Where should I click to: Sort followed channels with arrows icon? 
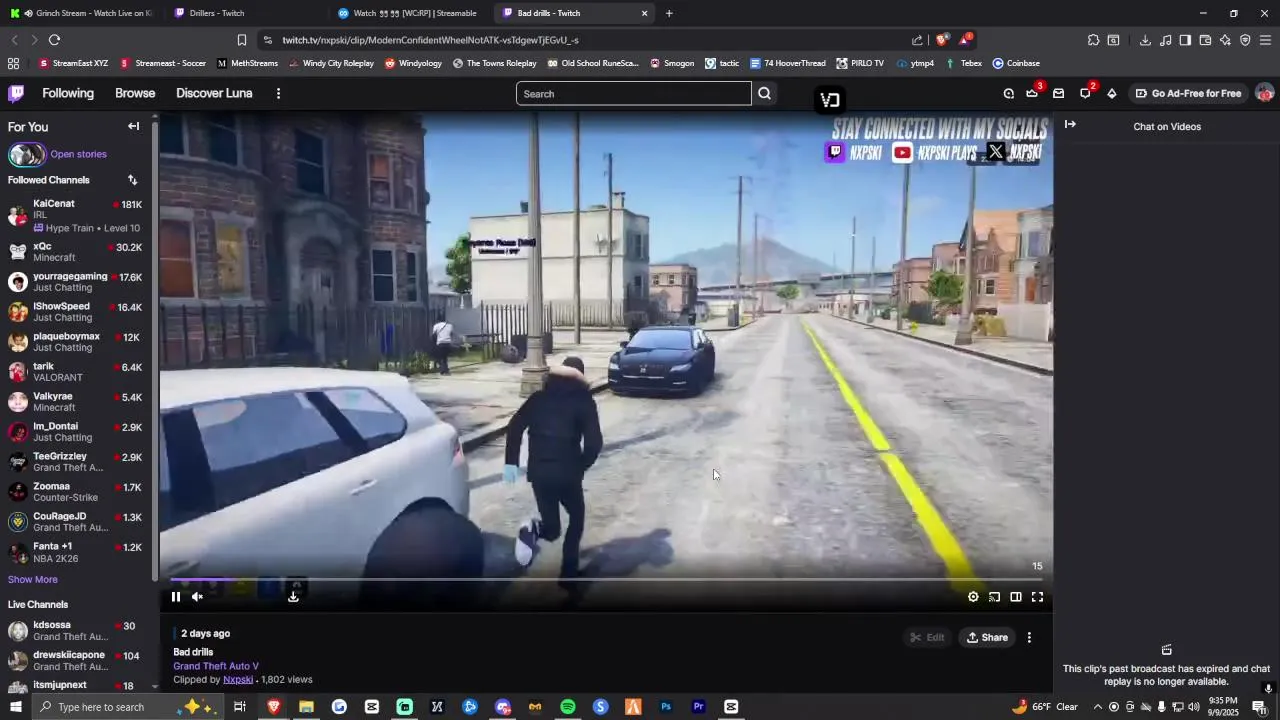click(x=132, y=180)
